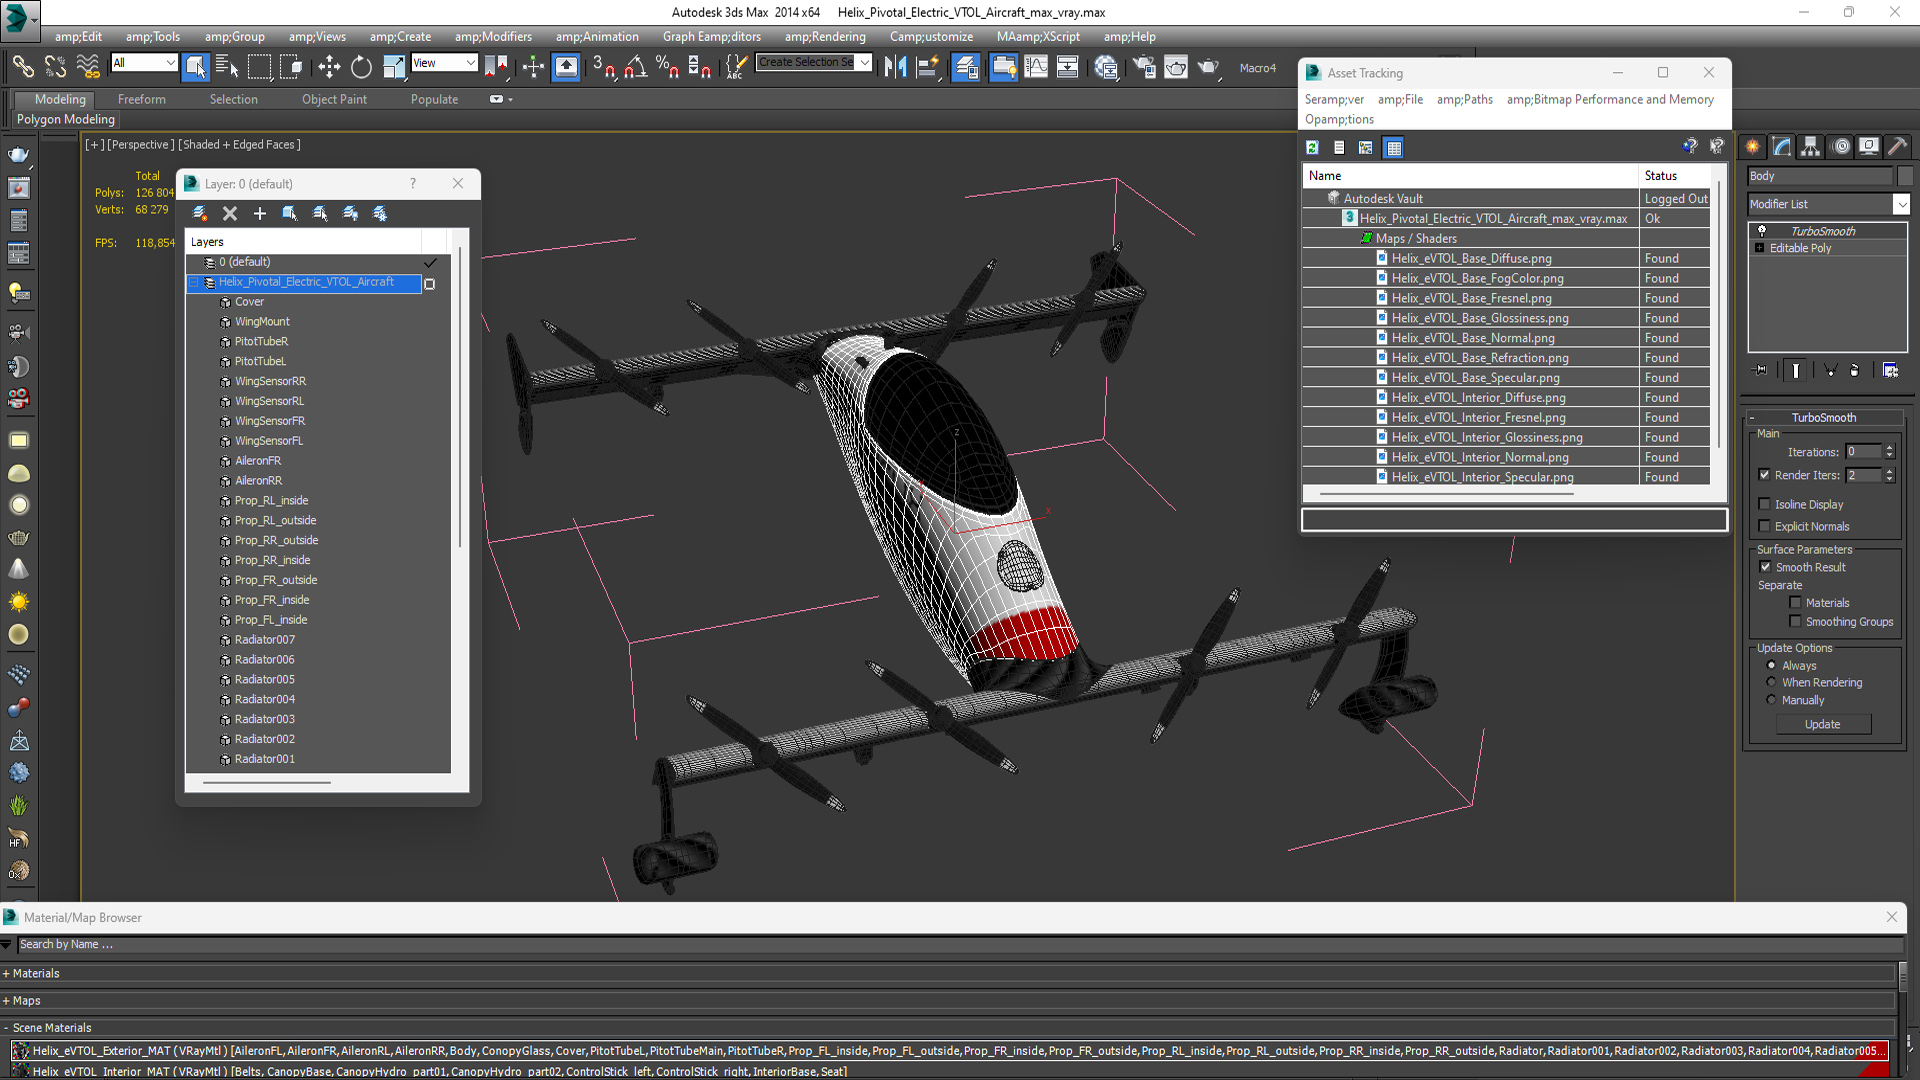Select the Select and Move tool

(329, 67)
